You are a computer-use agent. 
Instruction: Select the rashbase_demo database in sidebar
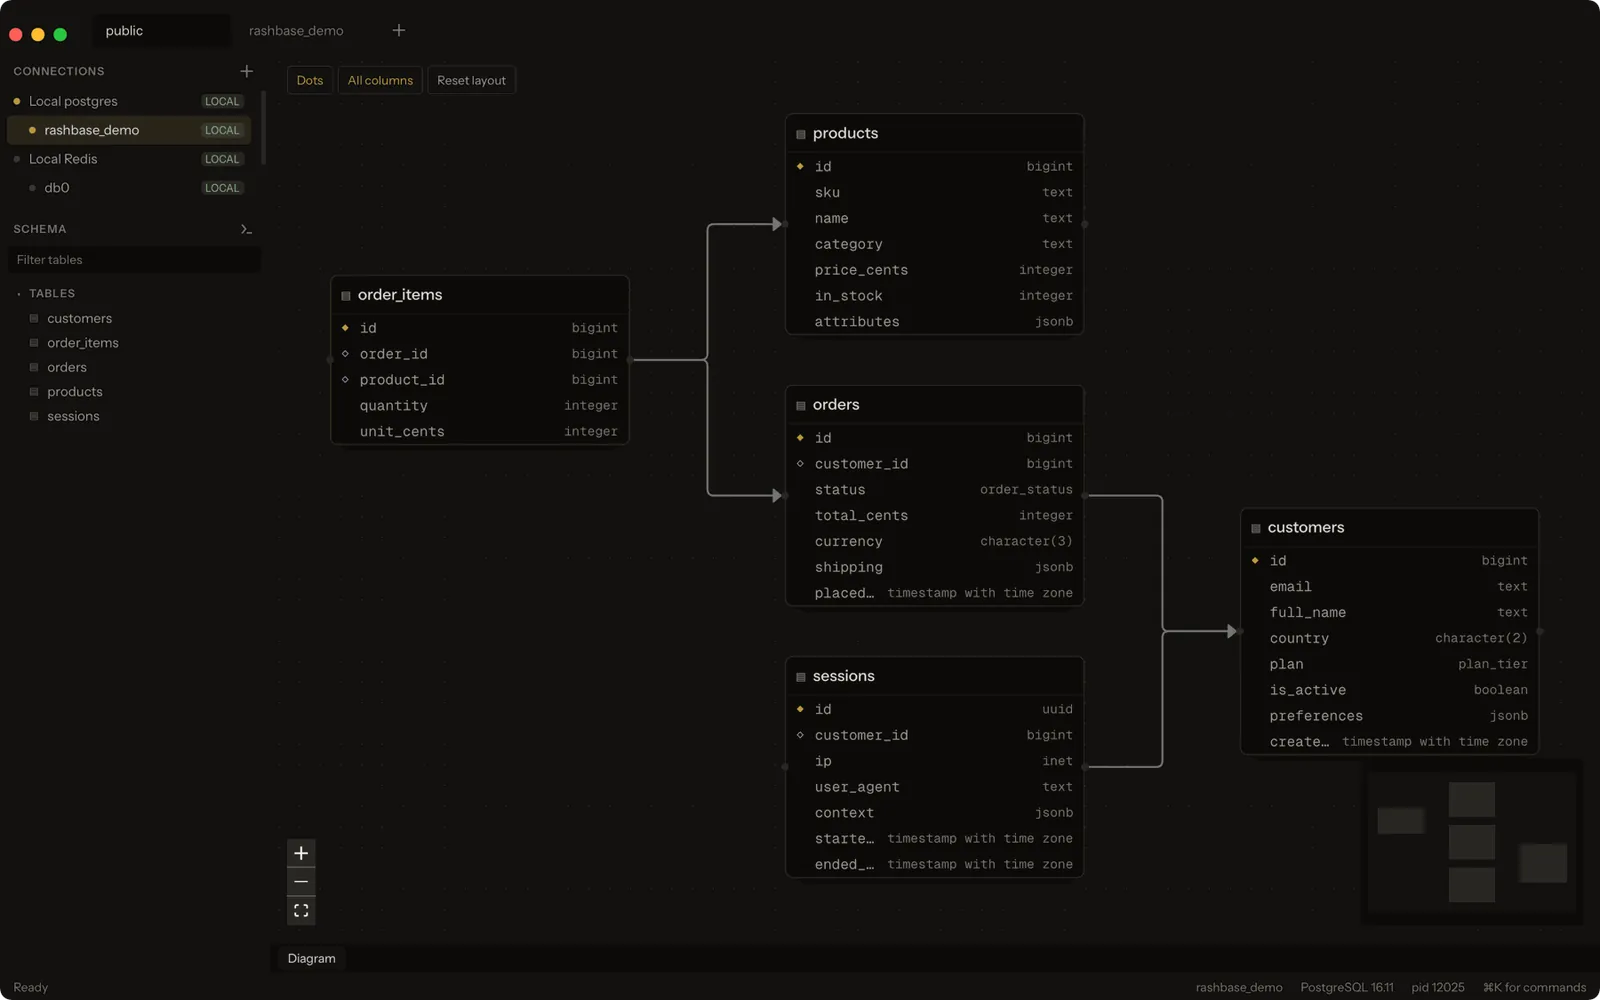coord(128,130)
